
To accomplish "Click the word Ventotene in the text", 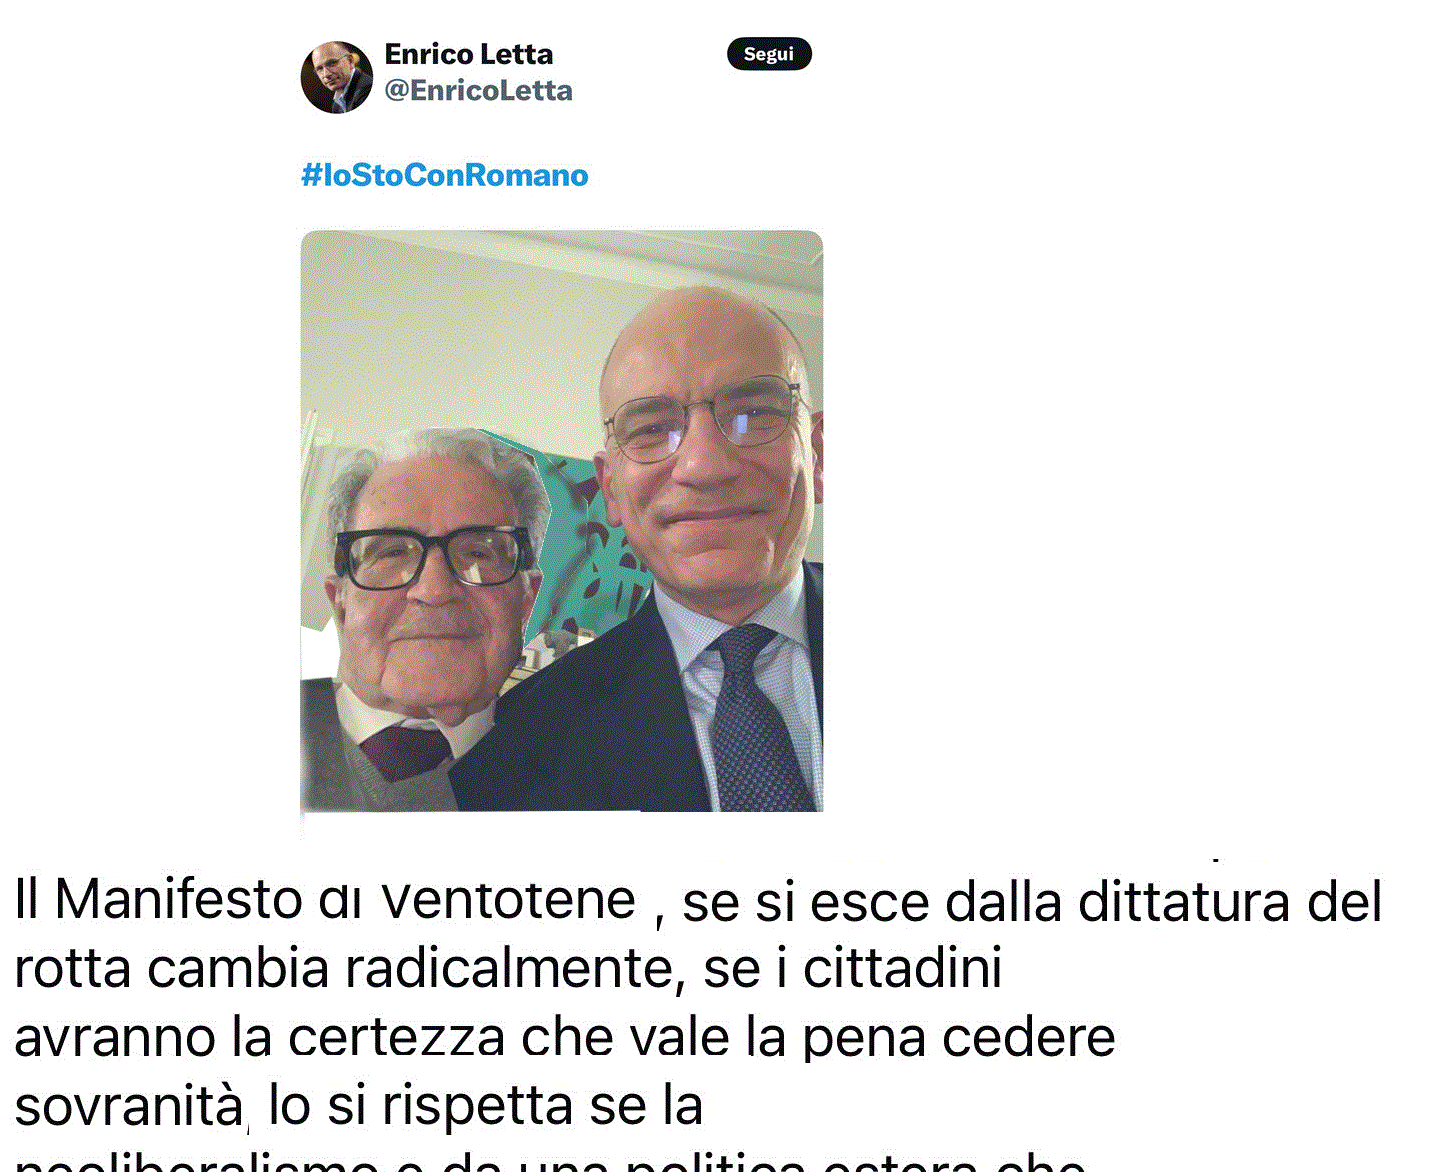I will click(509, 899).
